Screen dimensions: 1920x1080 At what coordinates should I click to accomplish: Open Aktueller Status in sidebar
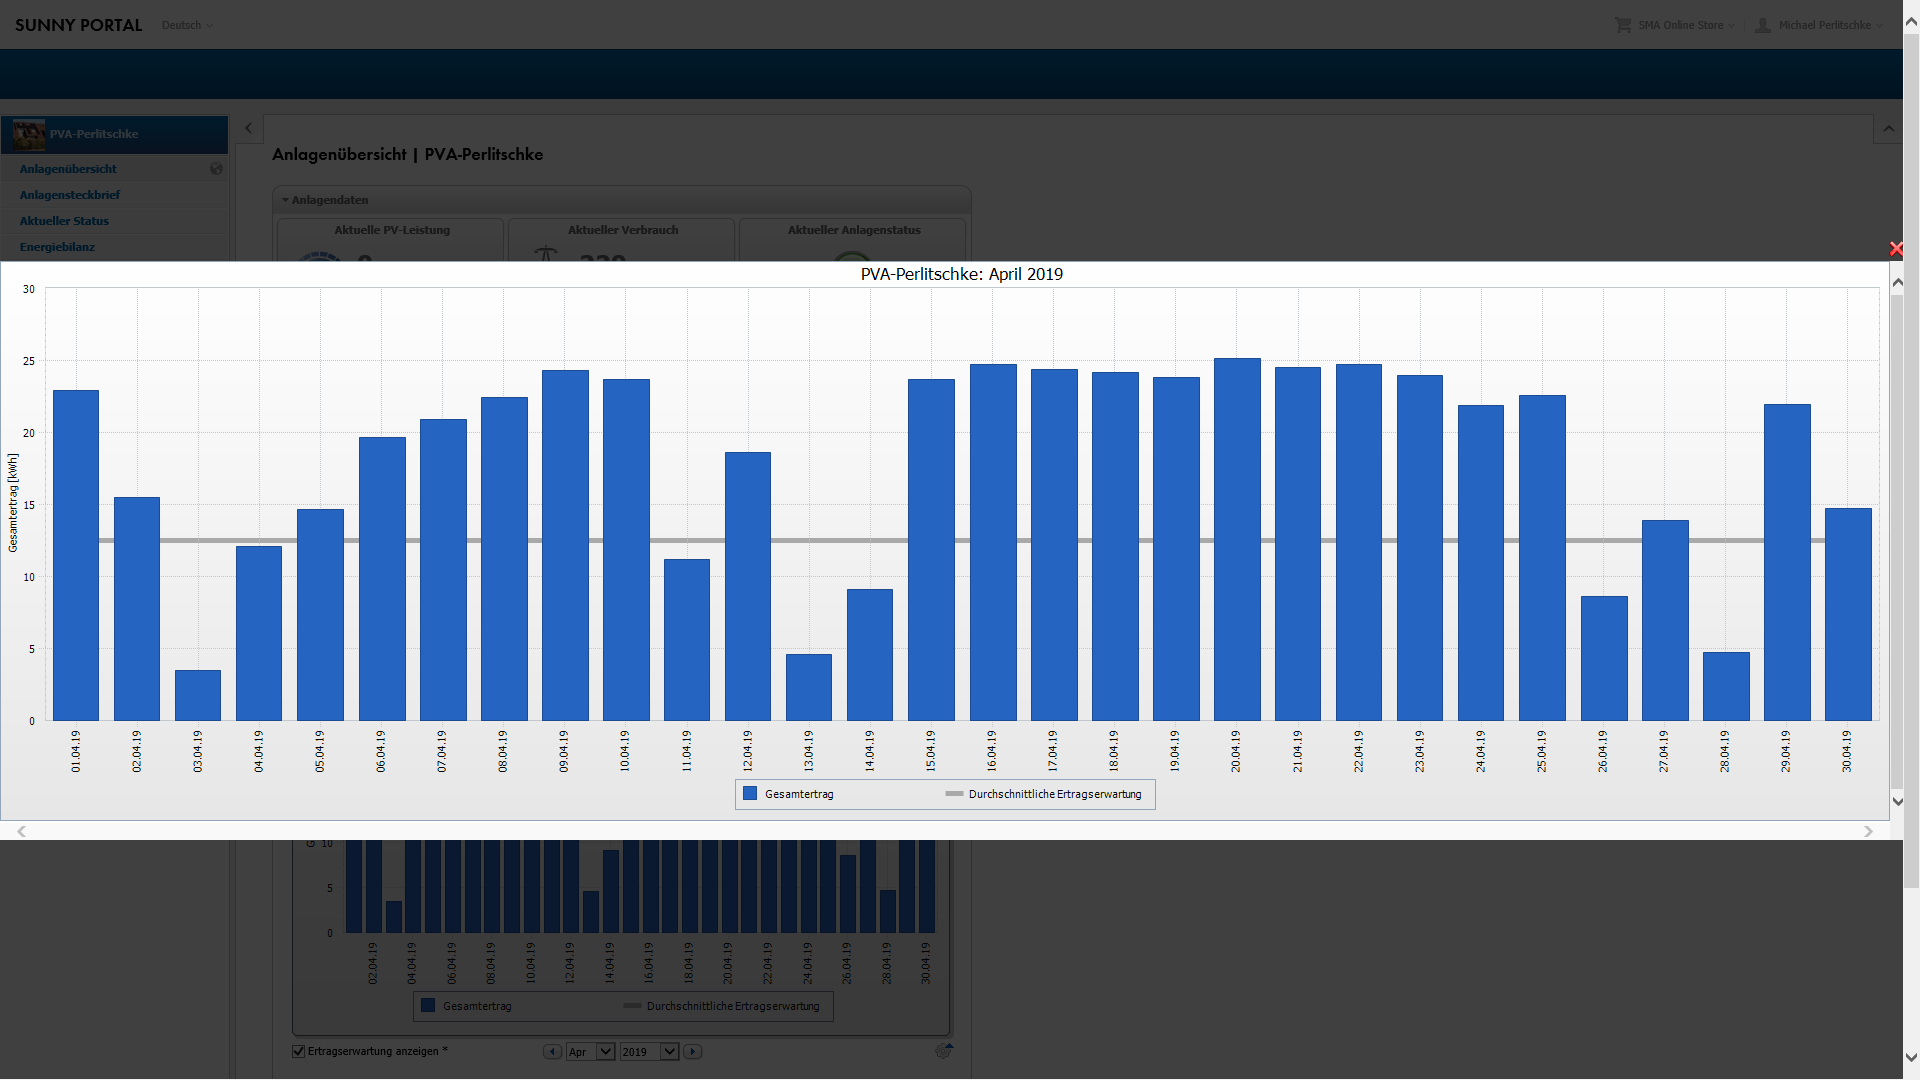pyautogui.click(x=64, y=221)
